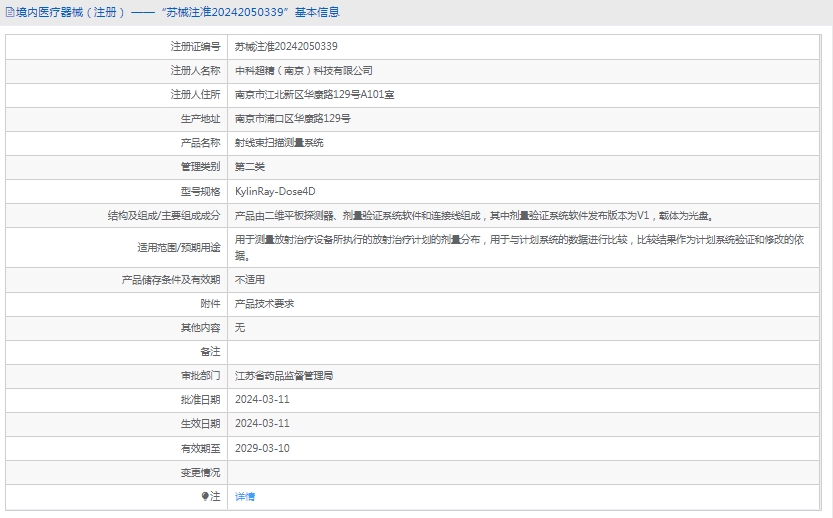This screenshot has width=833, height=518.
Task: Click the empty 变更情况 value cell
Action: (x=527, y=472)
